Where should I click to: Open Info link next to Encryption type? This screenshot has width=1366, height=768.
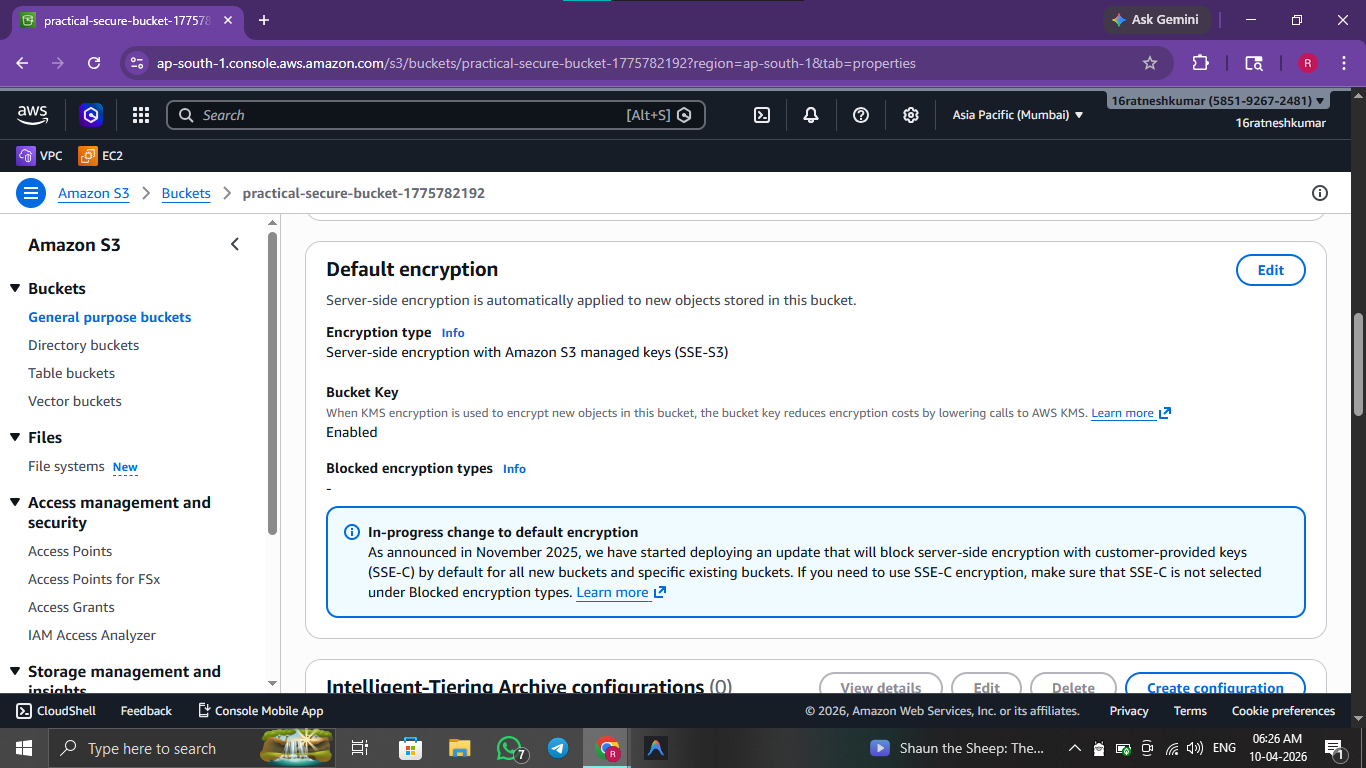pyautogui.click(x=453, y=333)
